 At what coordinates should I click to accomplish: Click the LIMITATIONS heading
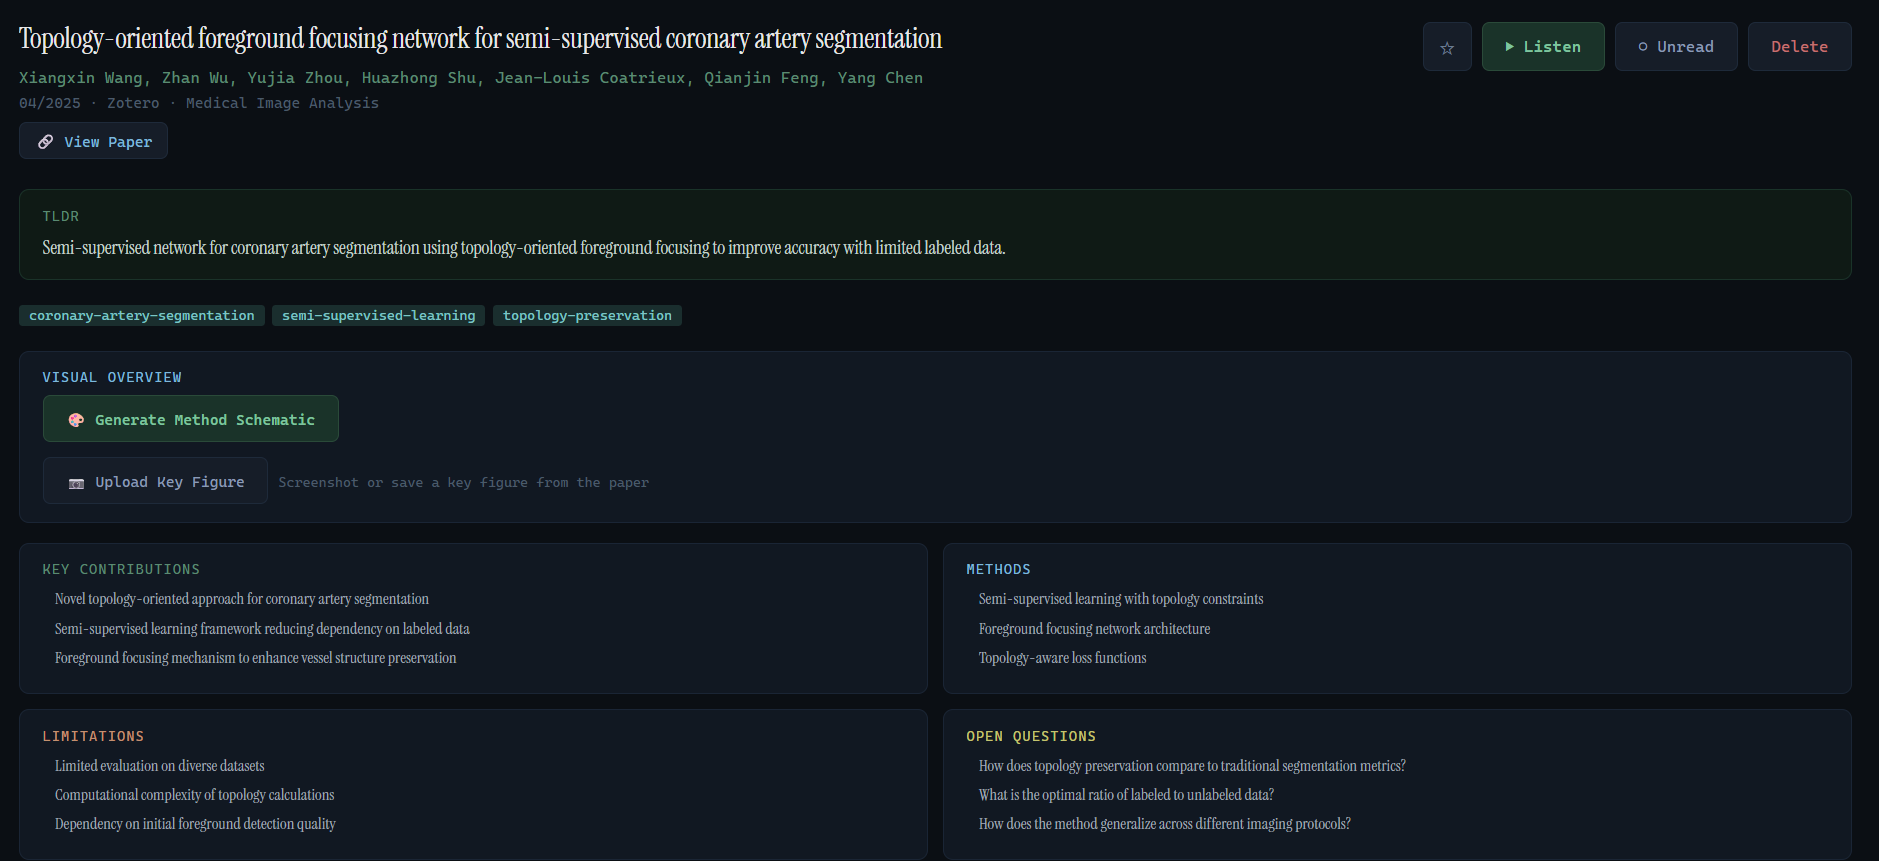(x=93, y=736)
